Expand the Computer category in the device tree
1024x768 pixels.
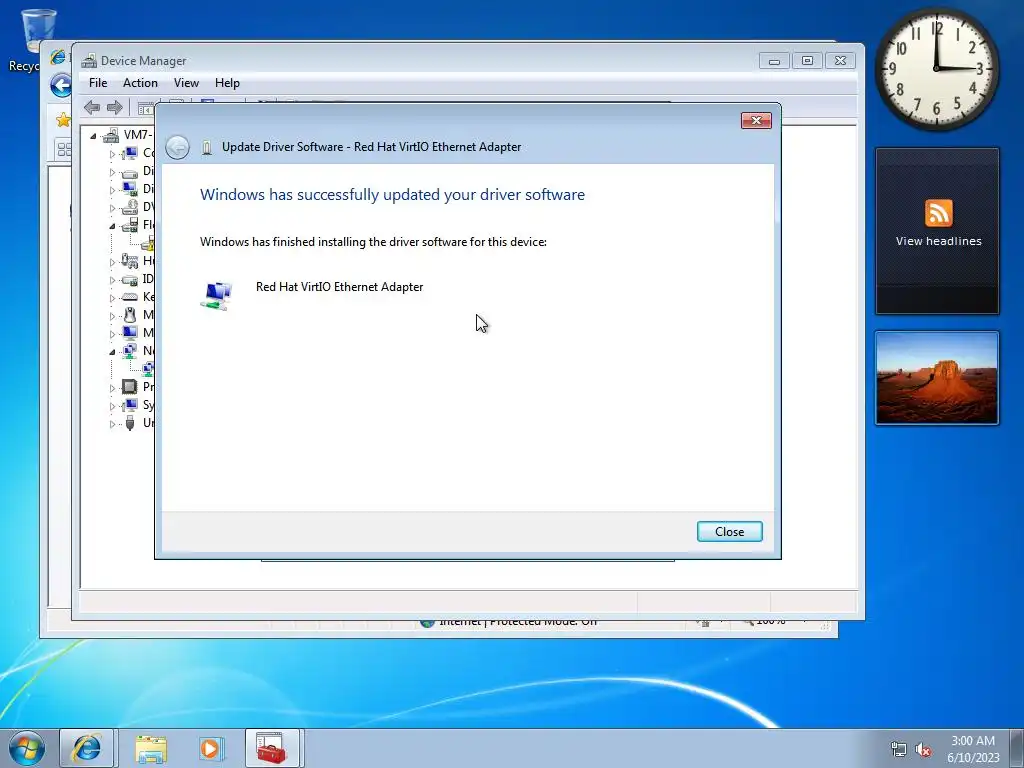[x=112, y=154]
